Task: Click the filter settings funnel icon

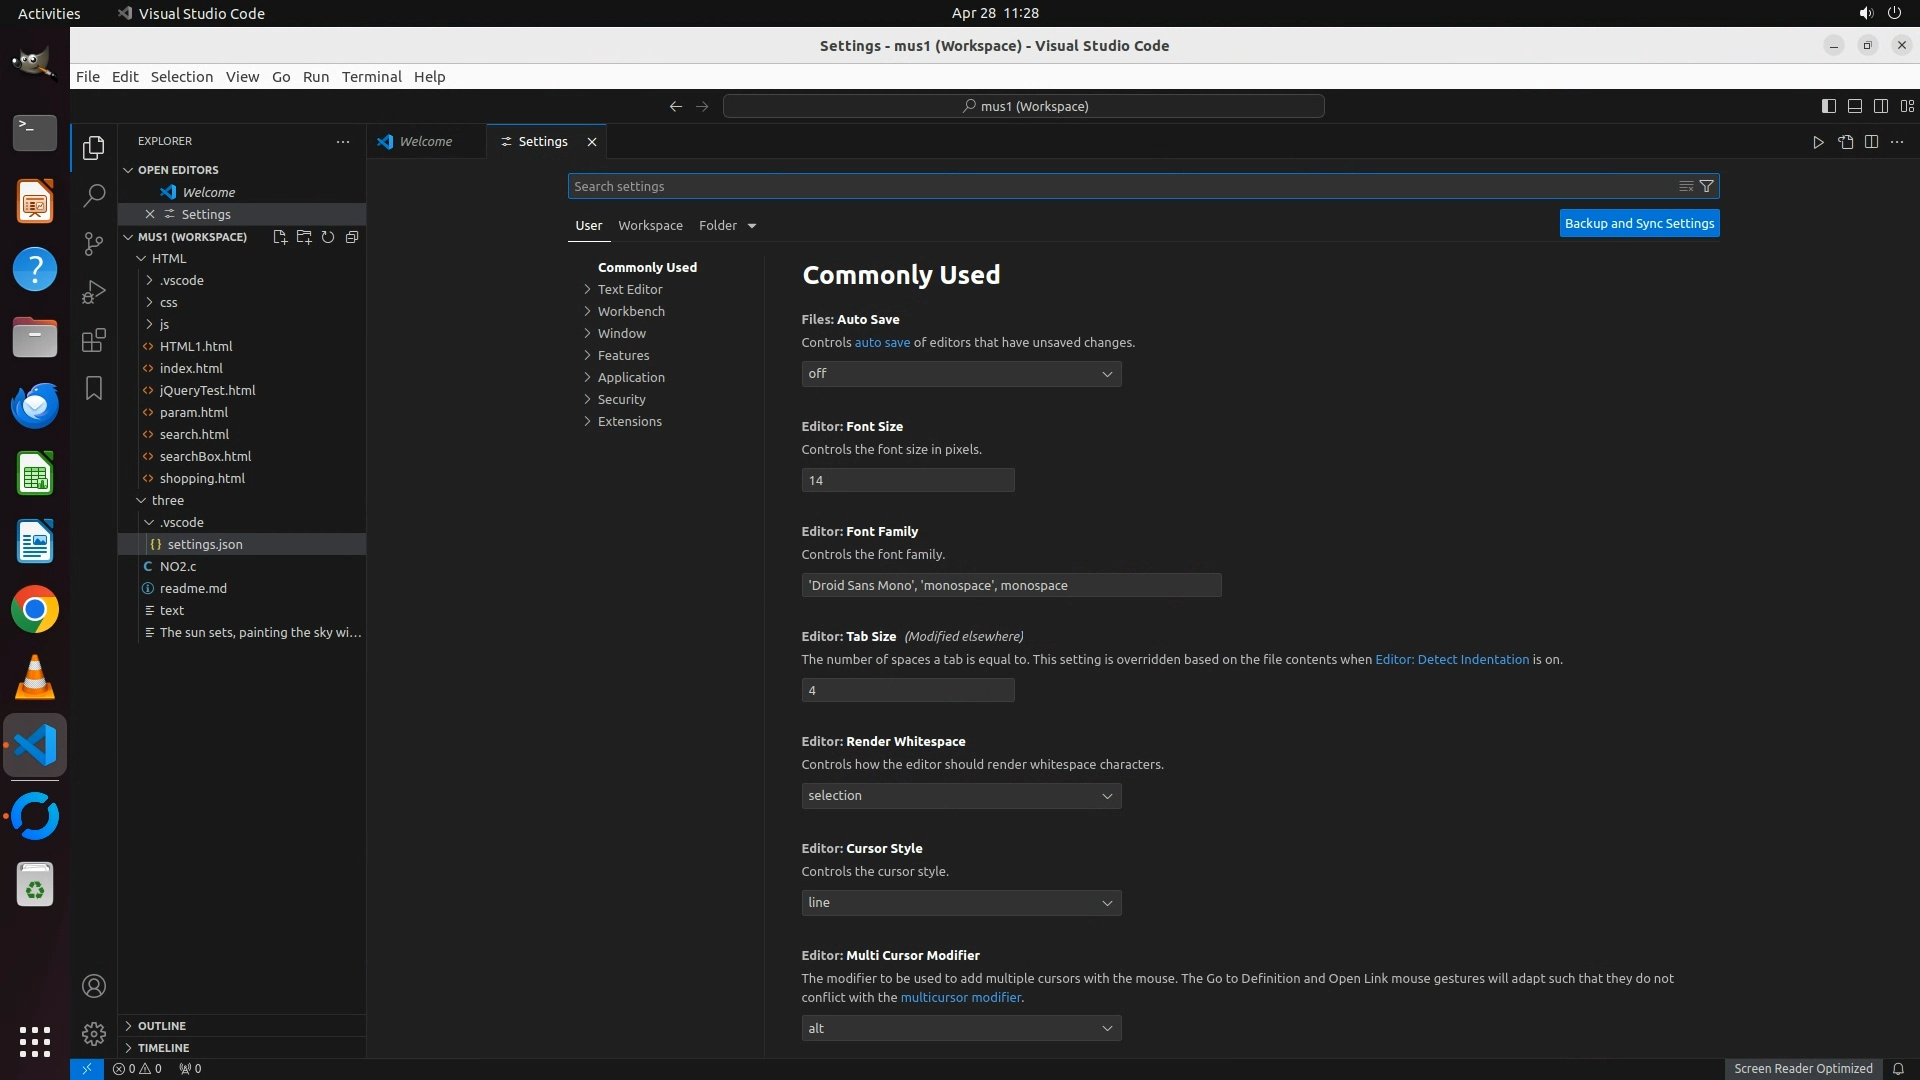Action: tap(1707, 186)
